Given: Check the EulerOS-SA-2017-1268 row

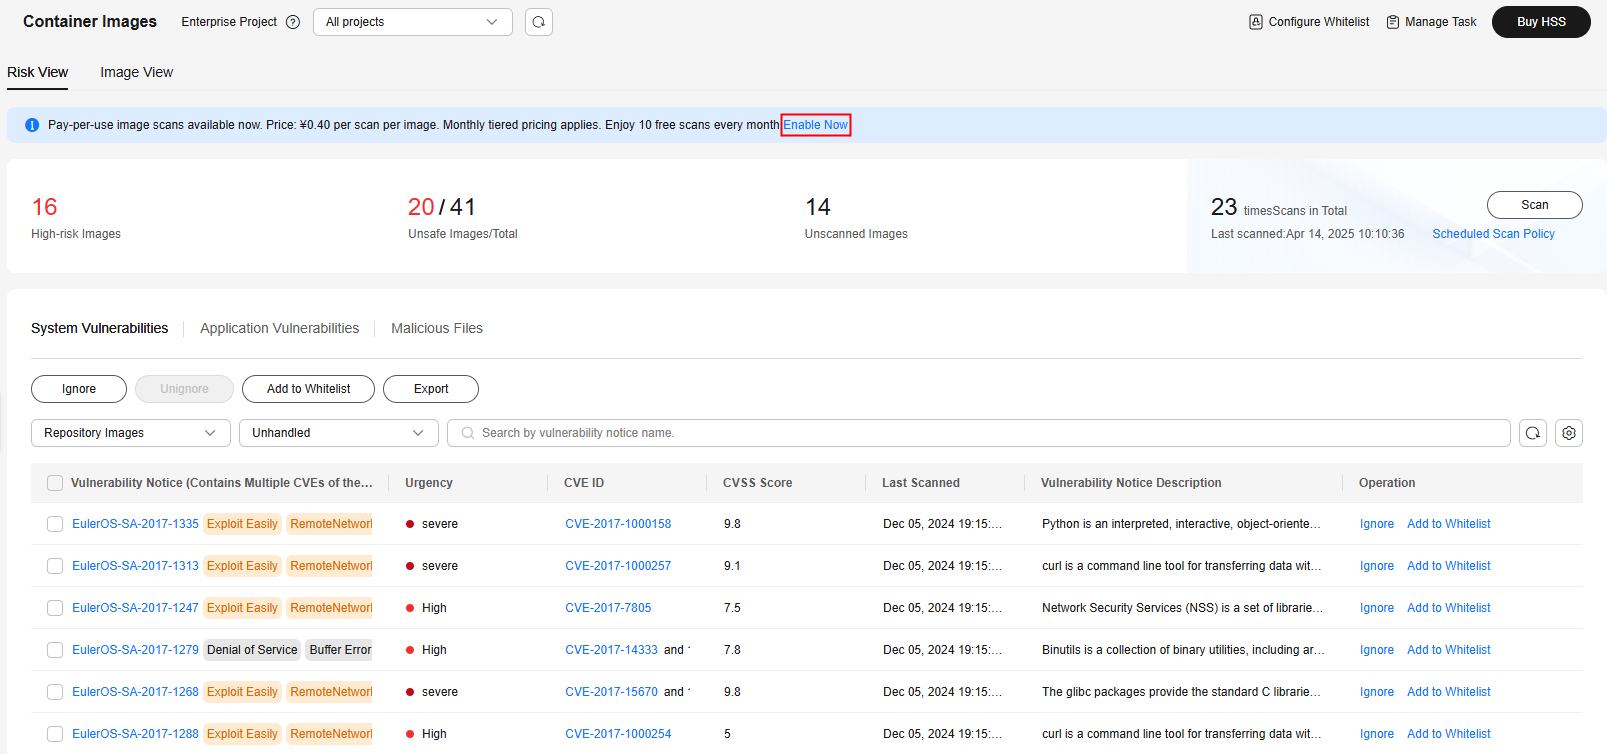Looking at the screenshot, I should tap(55, 692).
